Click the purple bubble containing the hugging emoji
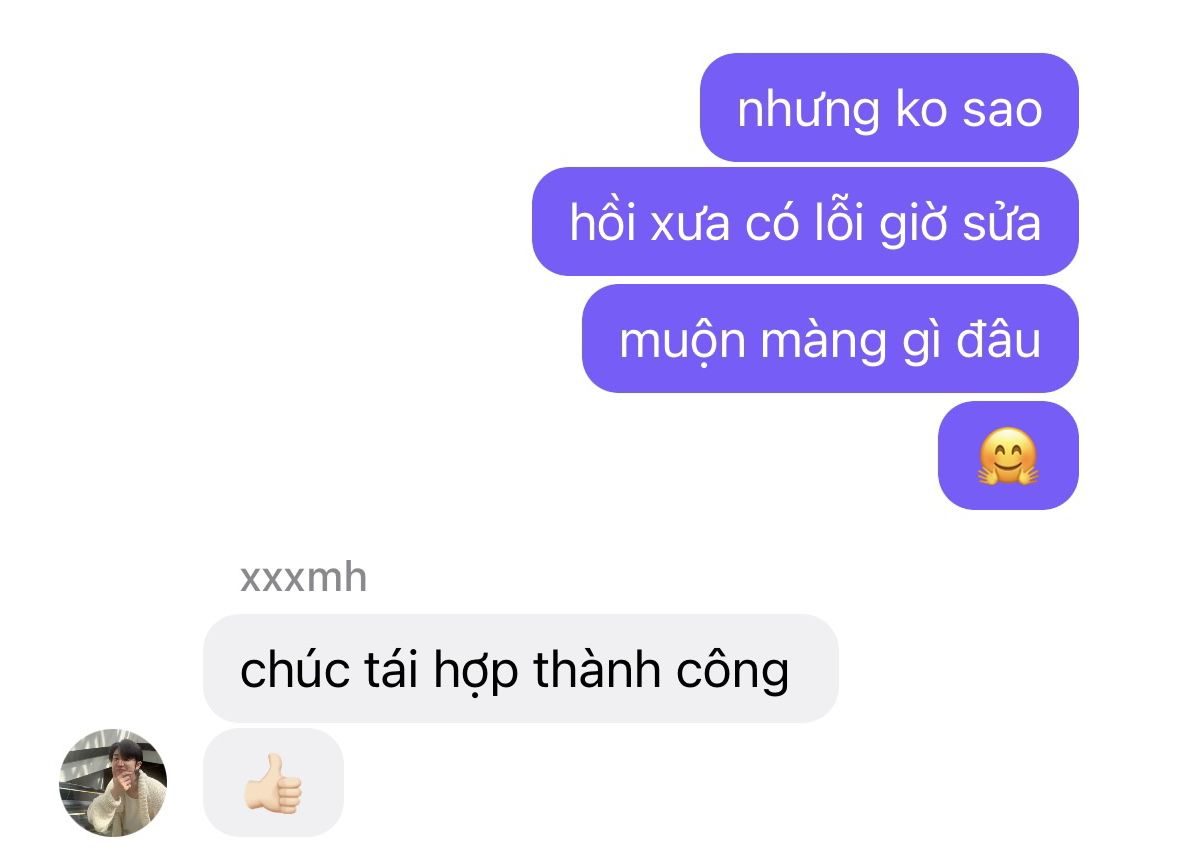Screen dimensions: 1202x852 (x=1008, y=456)
